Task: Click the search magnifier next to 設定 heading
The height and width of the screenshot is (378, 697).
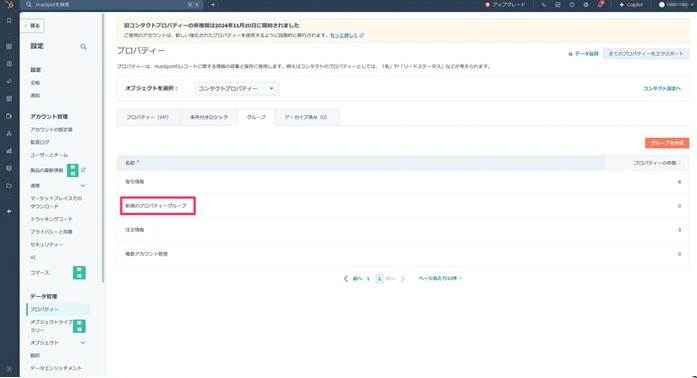Action: [83, 47]
